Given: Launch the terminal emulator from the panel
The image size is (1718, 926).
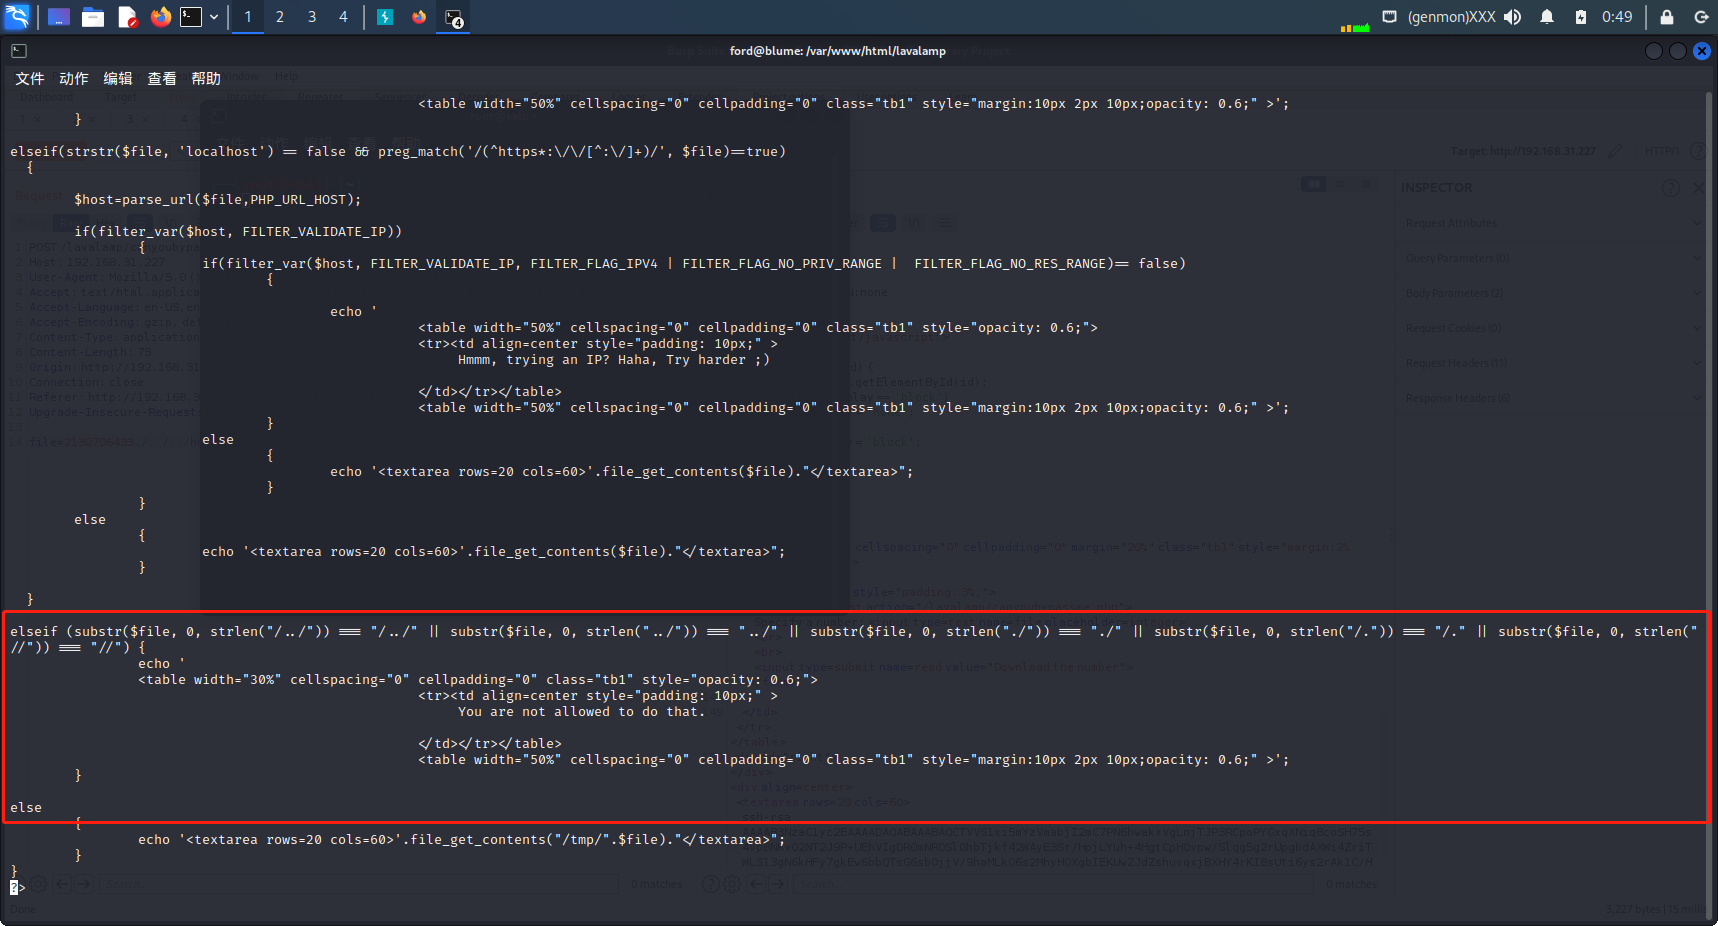Looking at the screenshot, I should 191,17.
